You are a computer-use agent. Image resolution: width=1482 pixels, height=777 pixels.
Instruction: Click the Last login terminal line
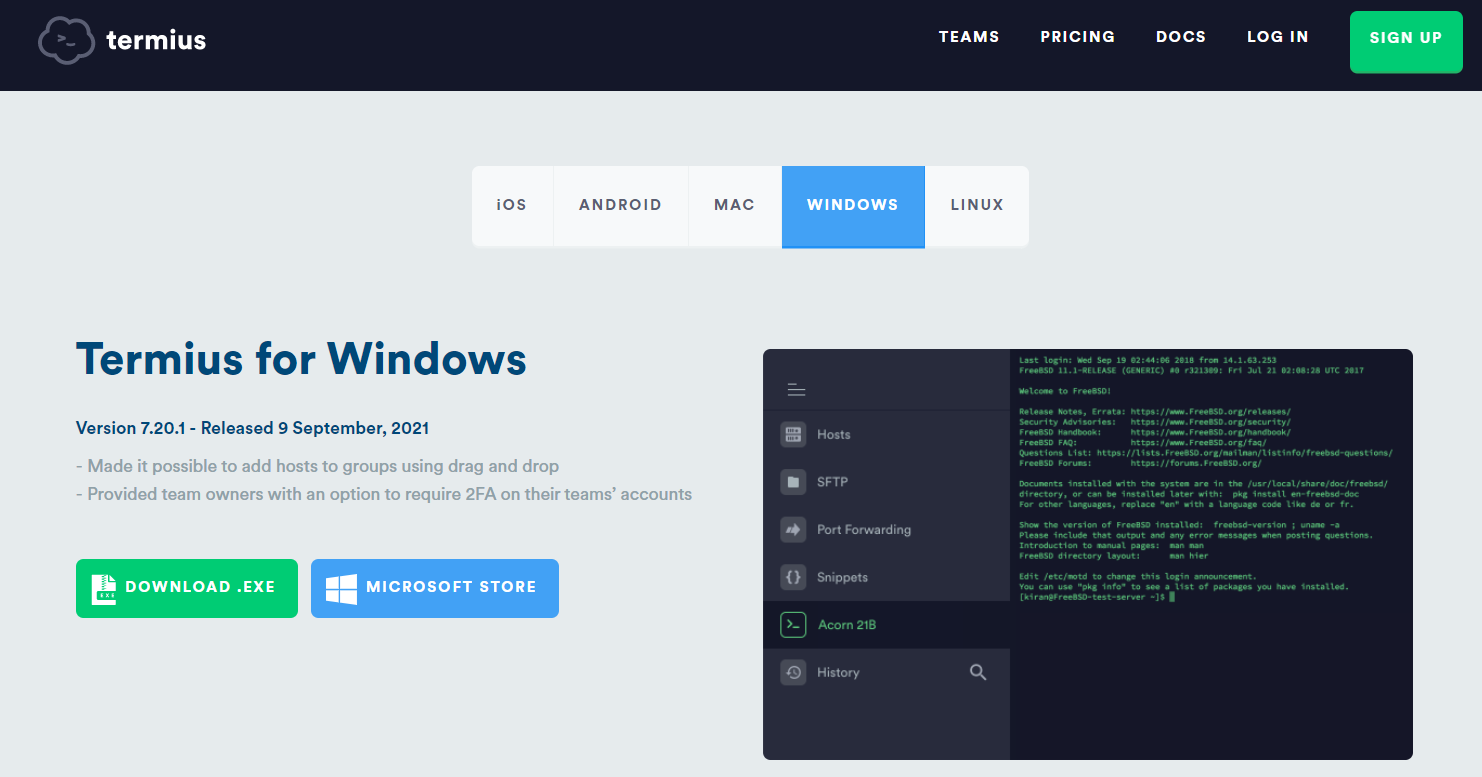point(1148,360)
